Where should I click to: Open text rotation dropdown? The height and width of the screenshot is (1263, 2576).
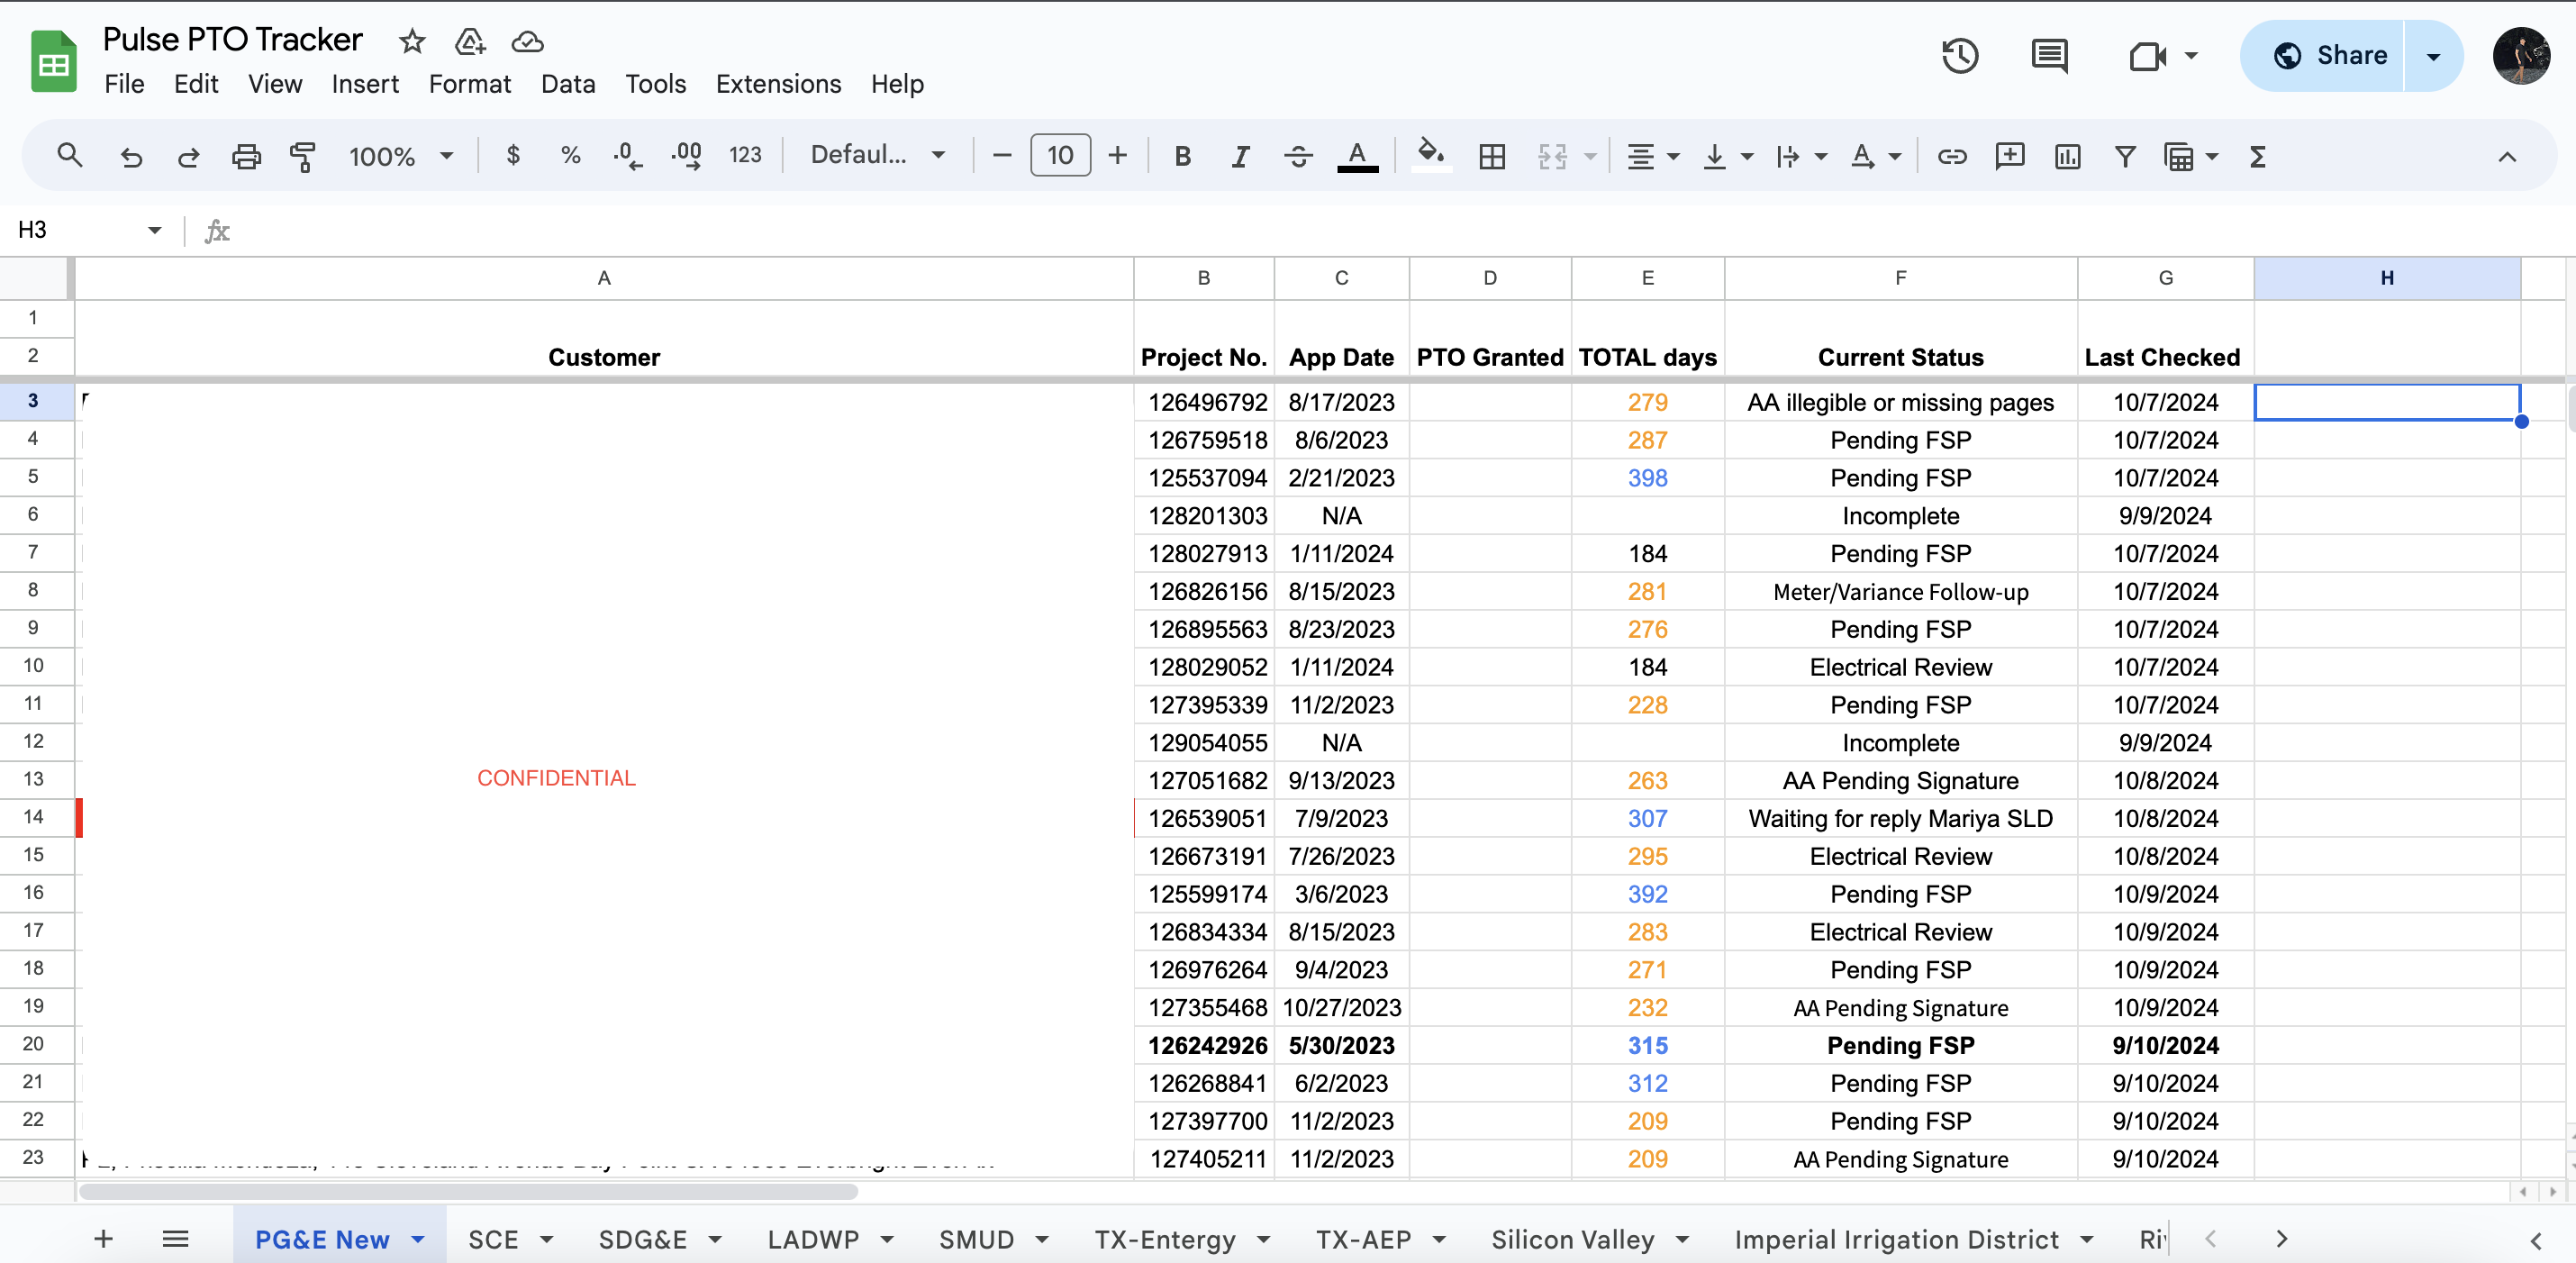point(1876,156)
